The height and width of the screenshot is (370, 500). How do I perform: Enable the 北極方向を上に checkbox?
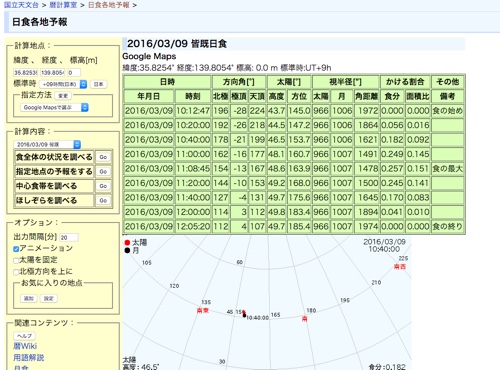[x=16, y=272]
